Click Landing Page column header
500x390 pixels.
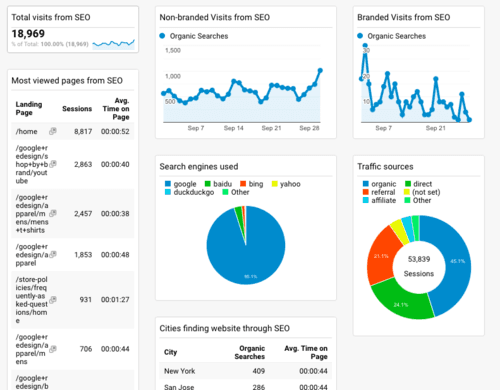[29, 109]
